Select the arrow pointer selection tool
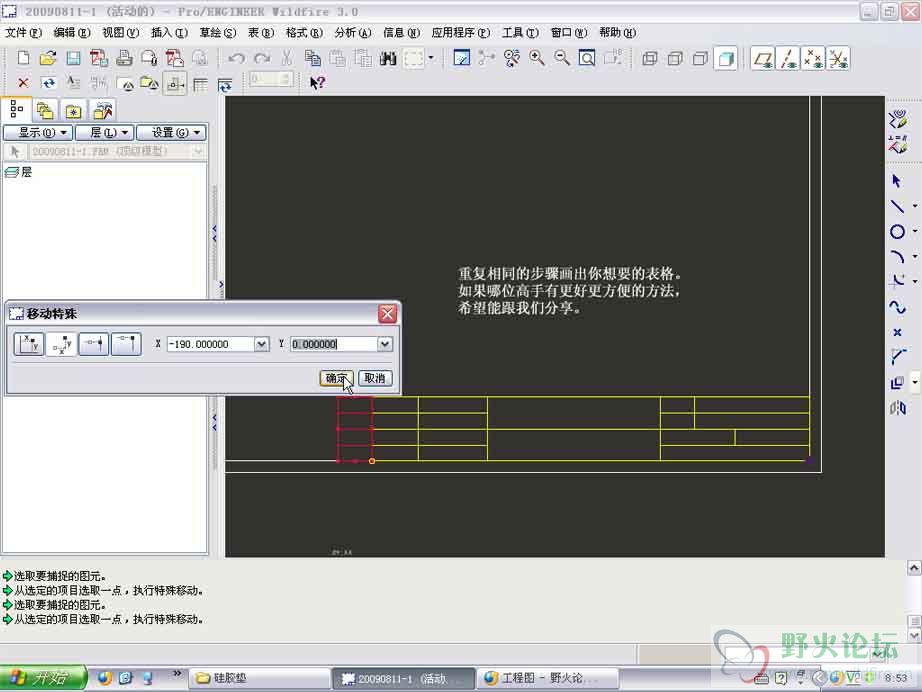Screen dimensions: 922x692 (897, 180)
